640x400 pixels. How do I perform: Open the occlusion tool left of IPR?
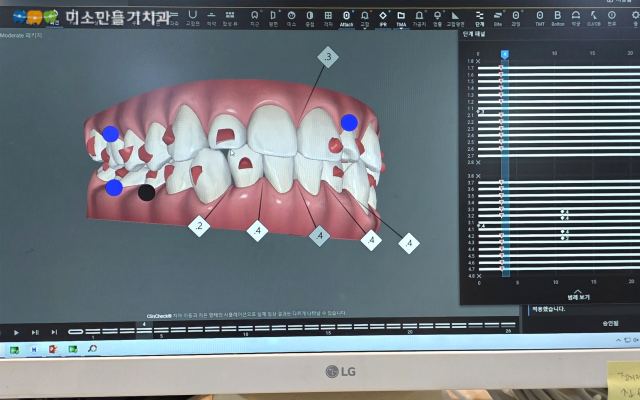(364, 16)
